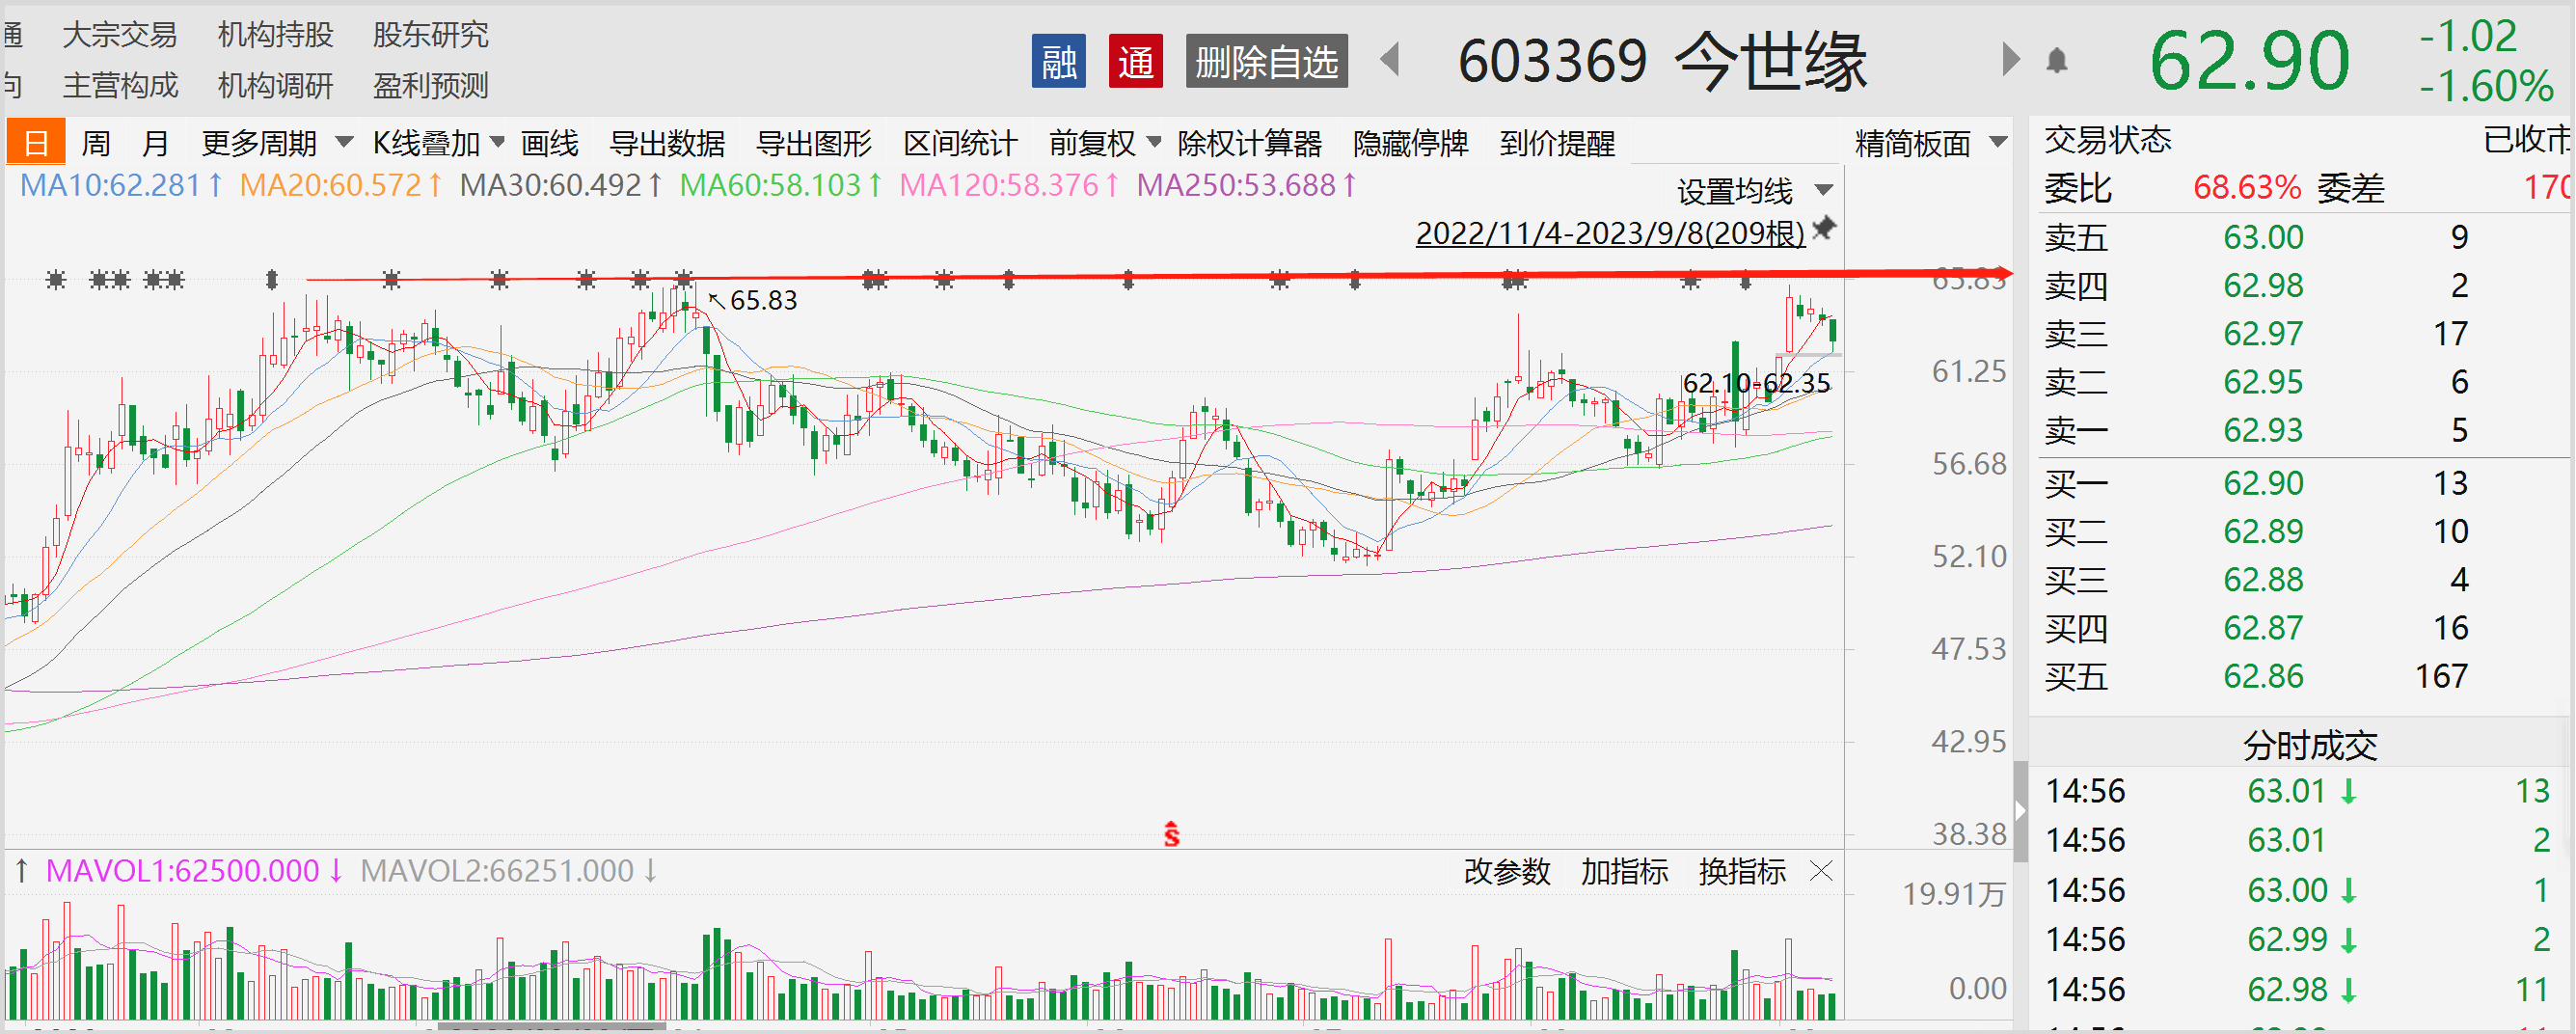Click the MAVOL1:62500.000 label
Viewport: 2576px width, 1034px height.
point(195,871)
